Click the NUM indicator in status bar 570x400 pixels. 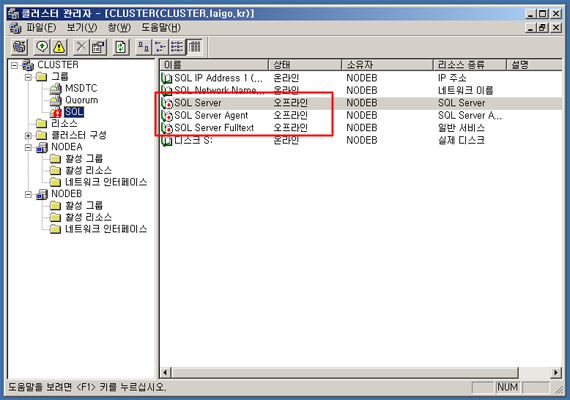pyautogui.click(x=507, y=387)
